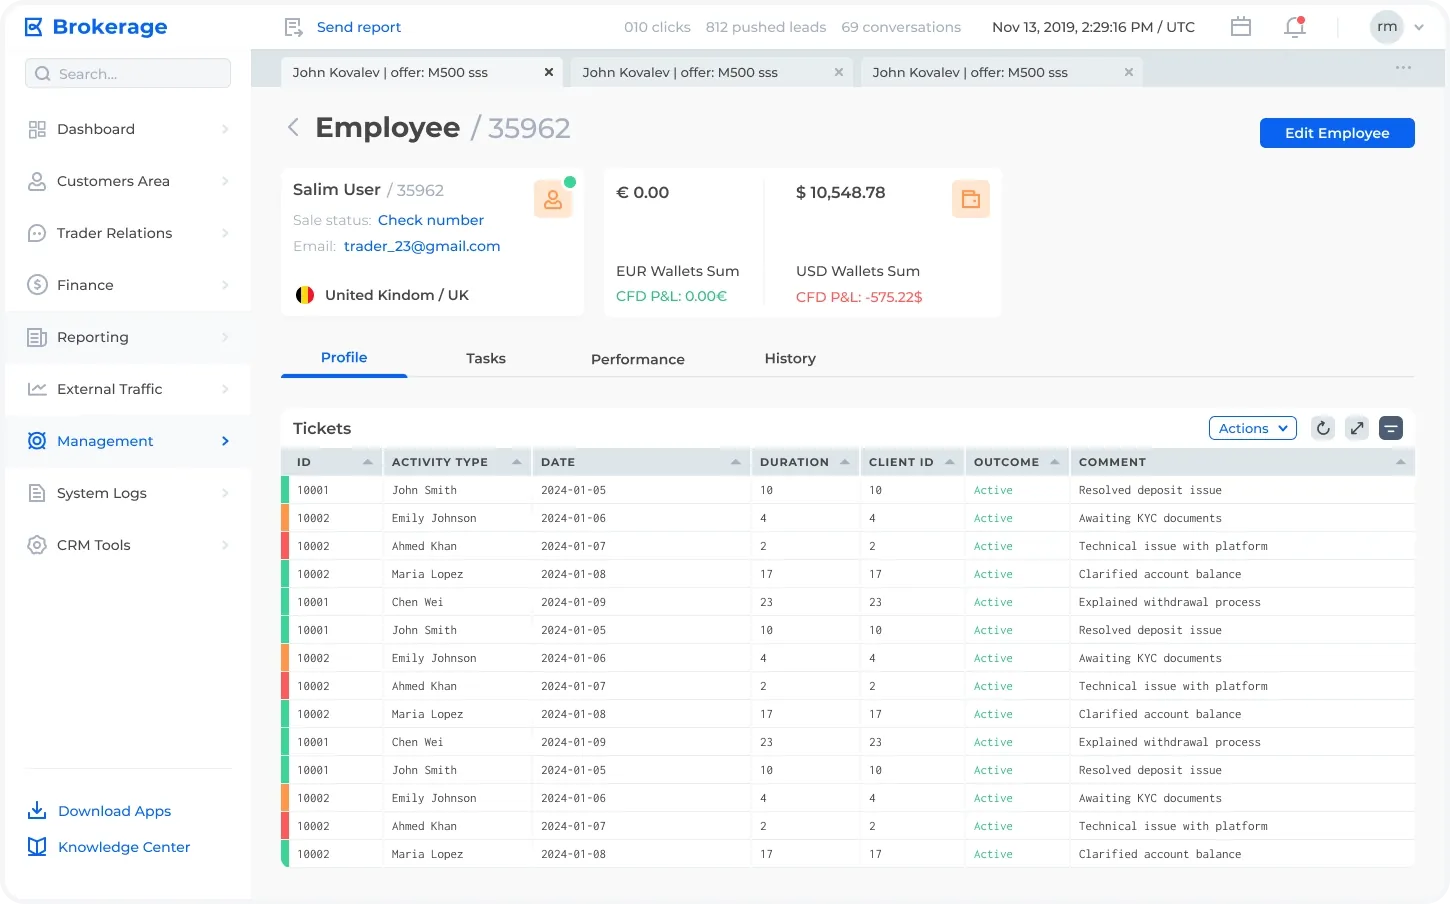Image resolution: width=1450 pixels, height=904 pixels.
Task: Expand the CRM Tools chevron
Action: (225, 545)
